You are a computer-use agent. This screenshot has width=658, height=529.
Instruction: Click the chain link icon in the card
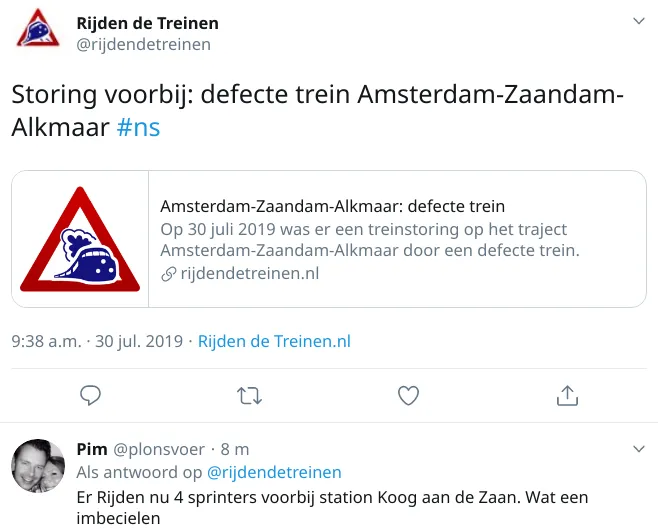168,273
